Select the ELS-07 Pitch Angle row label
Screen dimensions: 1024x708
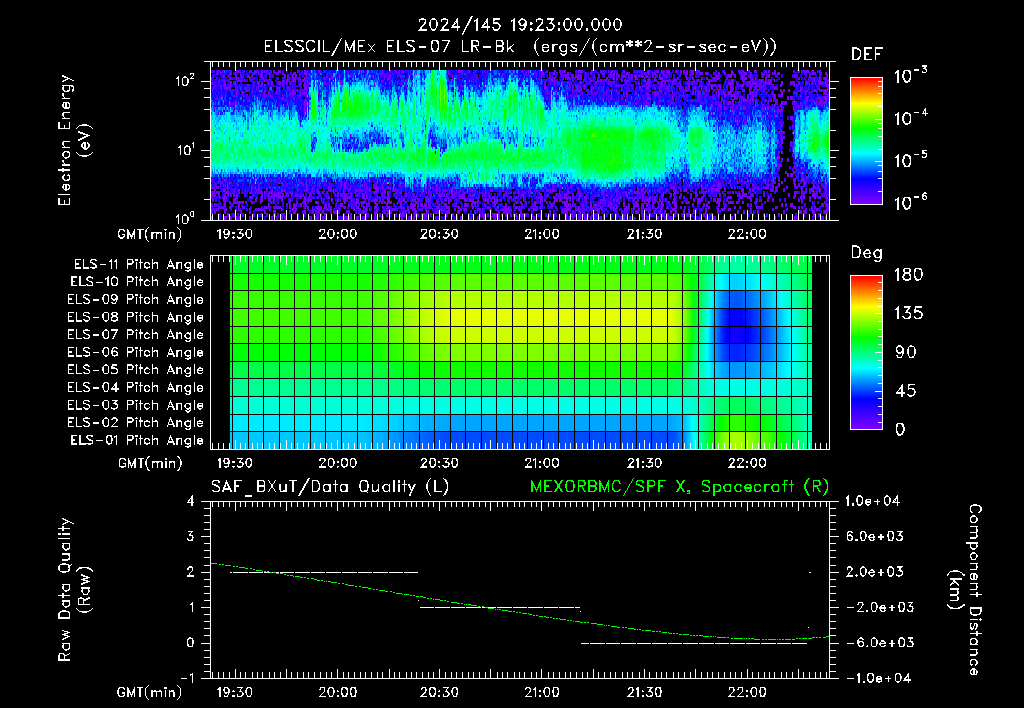coord(135,334)
